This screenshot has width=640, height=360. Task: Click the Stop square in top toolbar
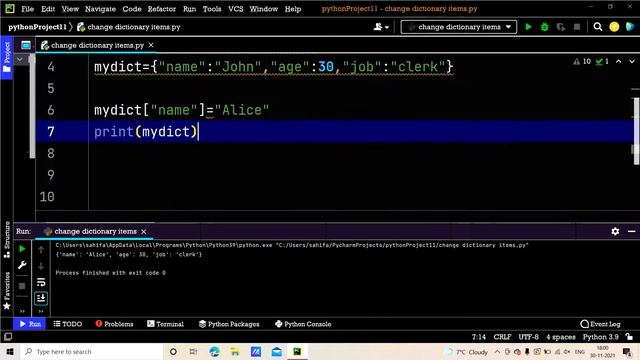pos(577,27)
